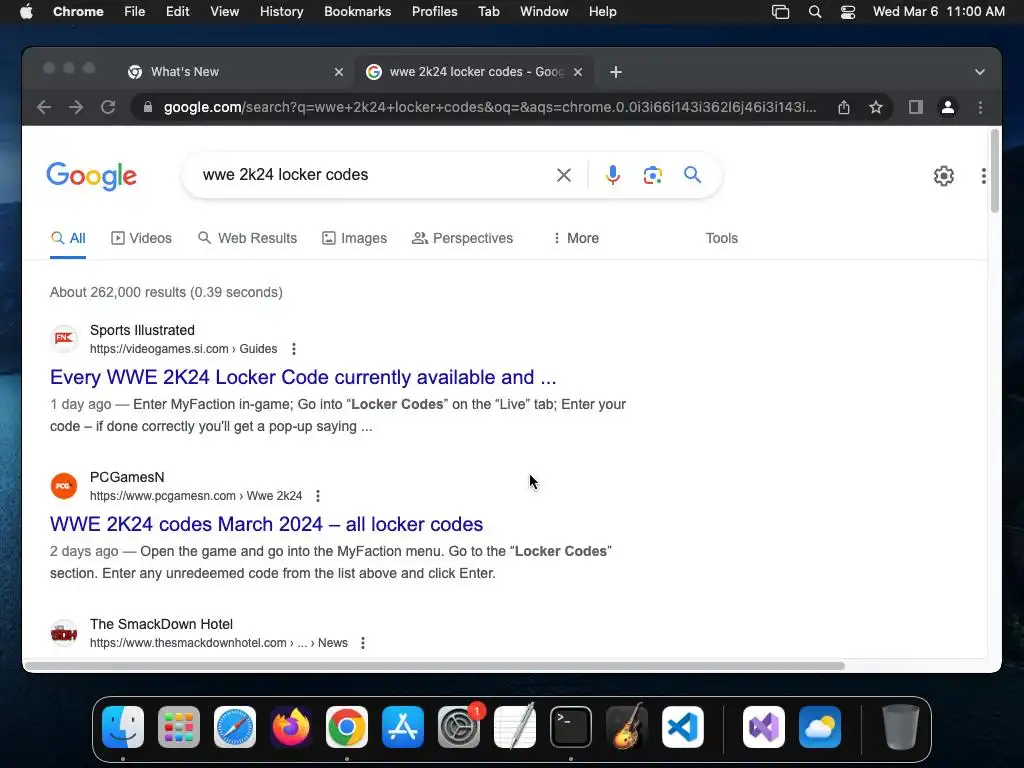Open the Apple menu
1024x768 pixels.
pyautogui.click(x=26, y=12)
